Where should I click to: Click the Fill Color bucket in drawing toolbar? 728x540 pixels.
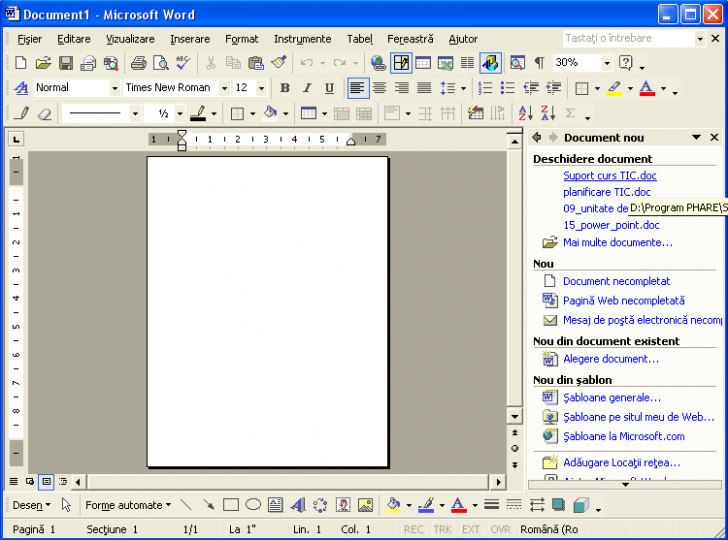click(393, 505)
